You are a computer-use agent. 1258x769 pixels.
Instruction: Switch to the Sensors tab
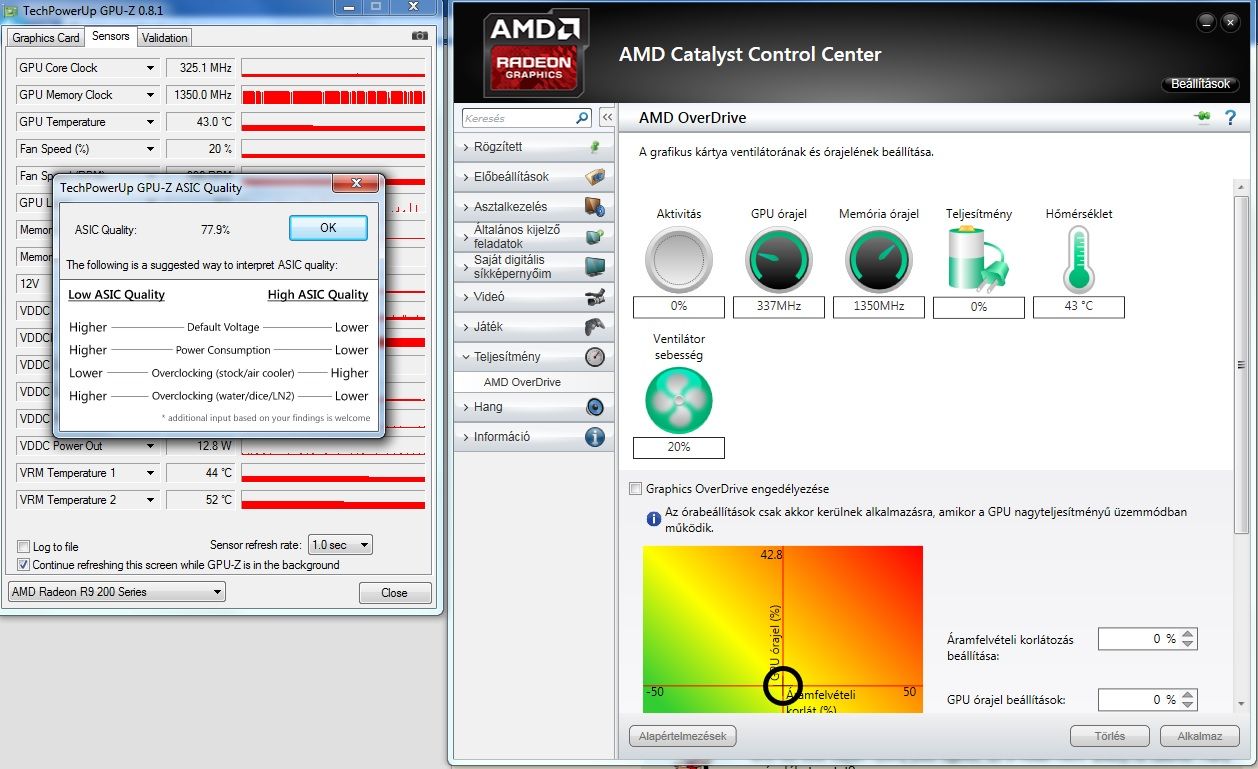pos(110,36)
